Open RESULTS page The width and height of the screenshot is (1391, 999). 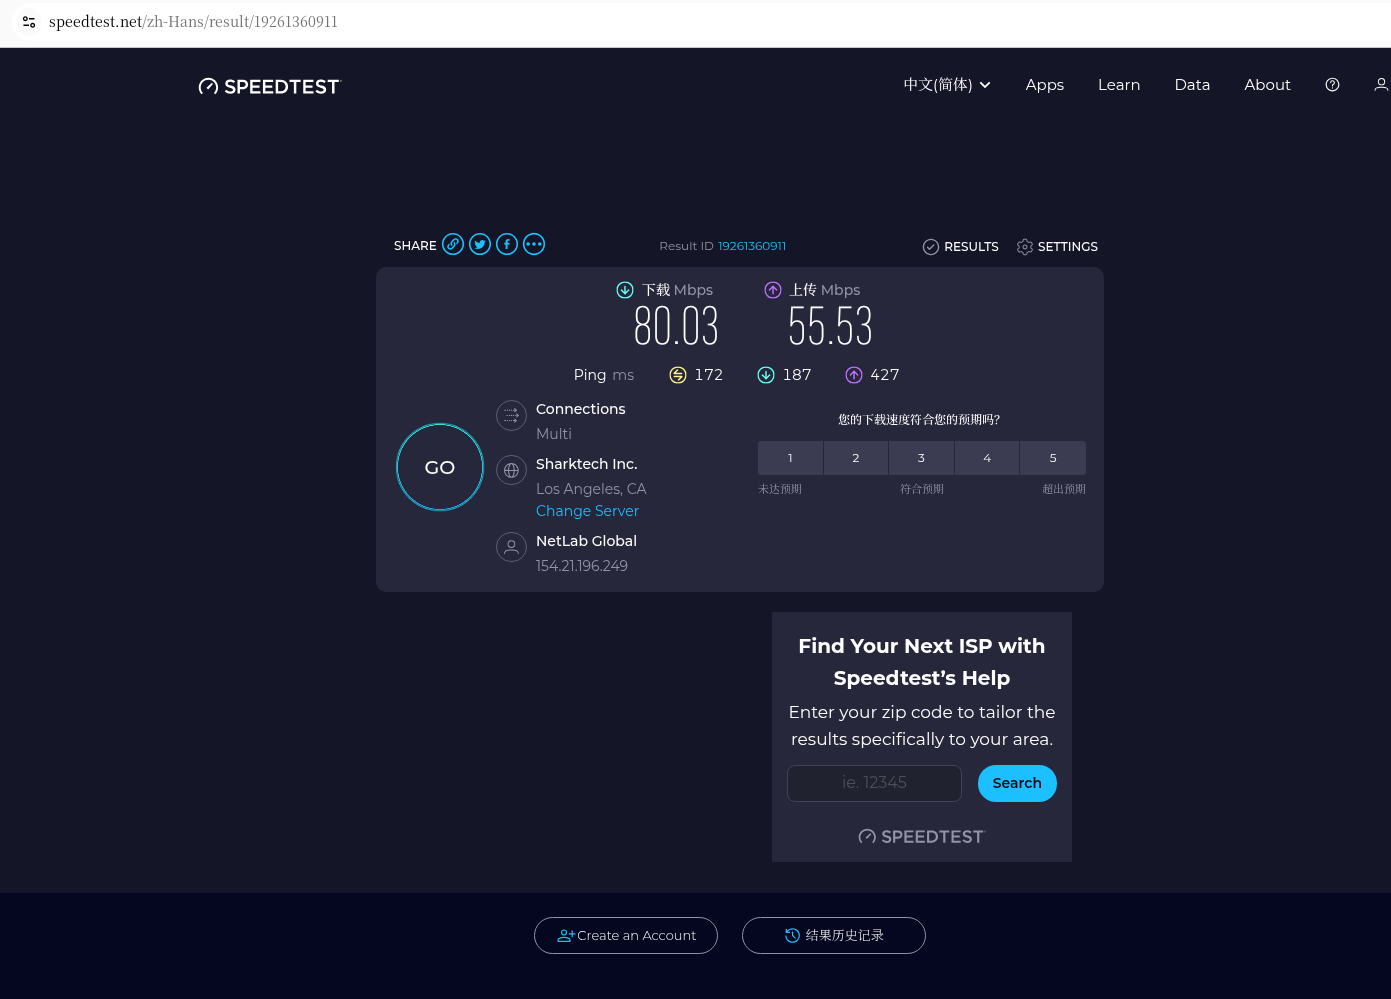(x=960, y=247)
